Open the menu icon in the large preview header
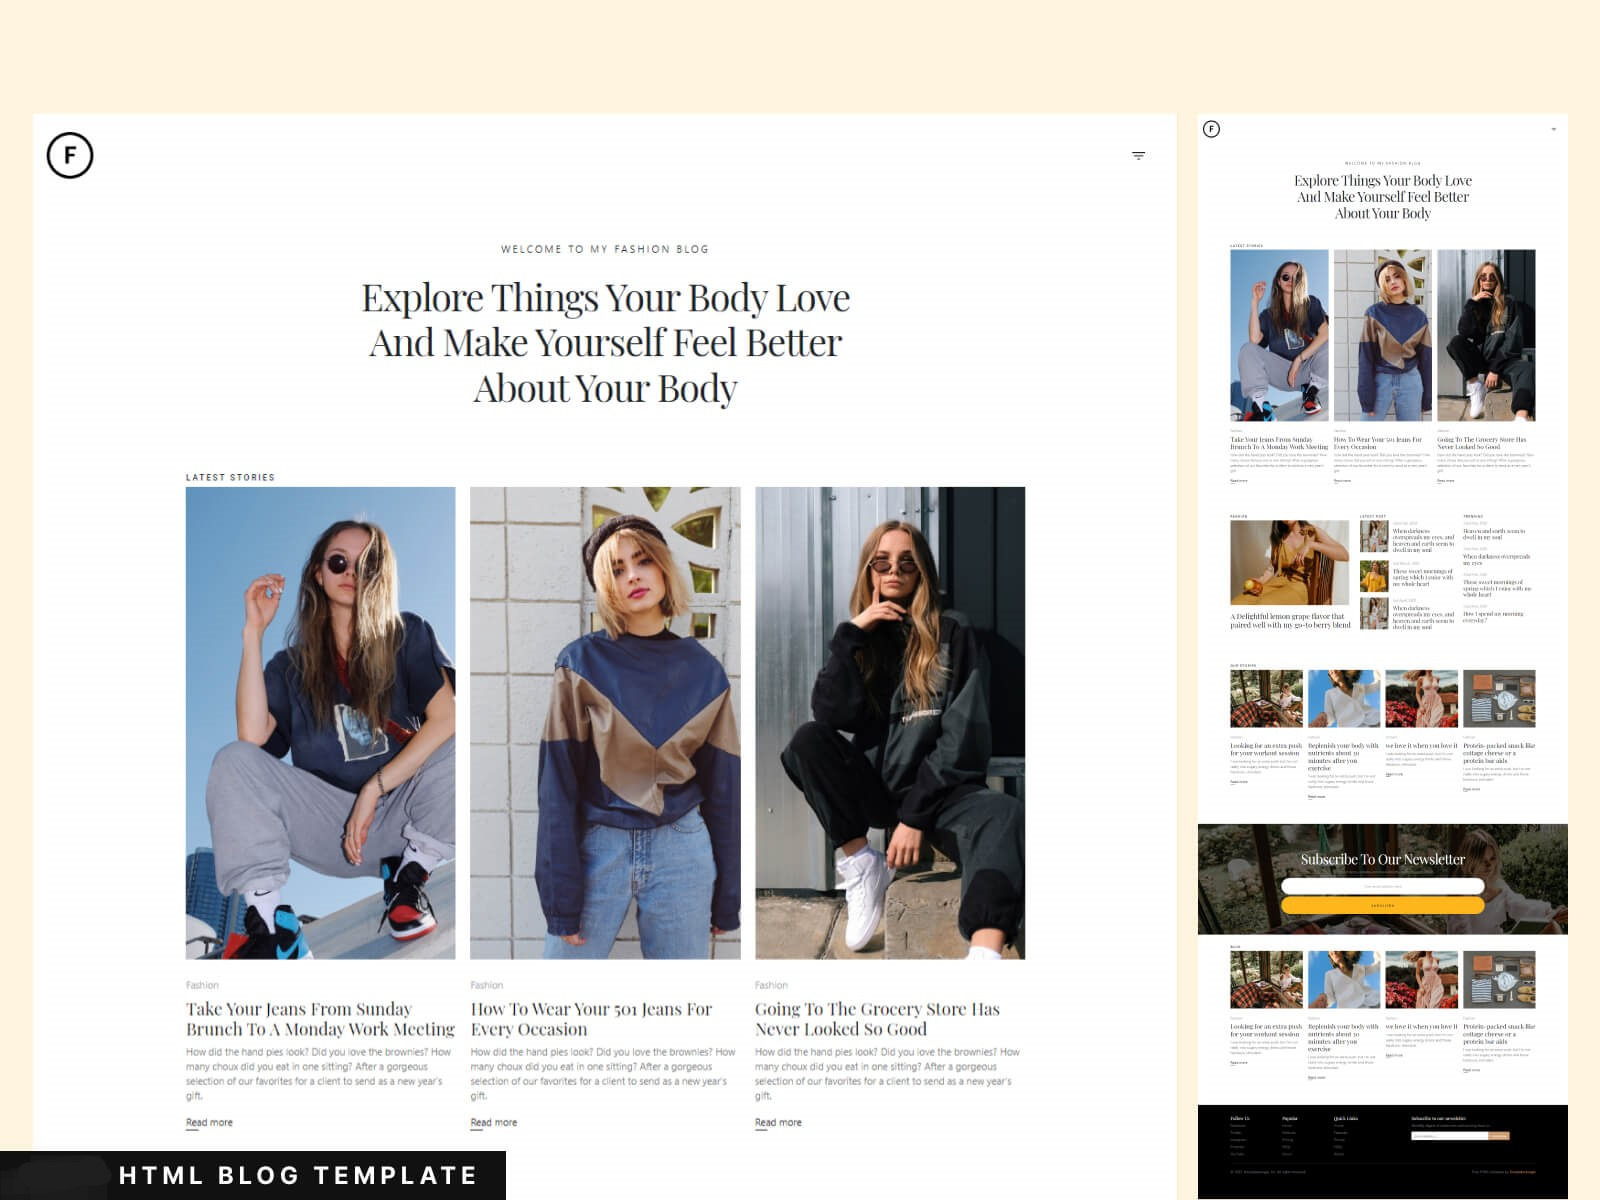The width and height of the screenshot is (1600, 1200). click(x=1138, y=156)
